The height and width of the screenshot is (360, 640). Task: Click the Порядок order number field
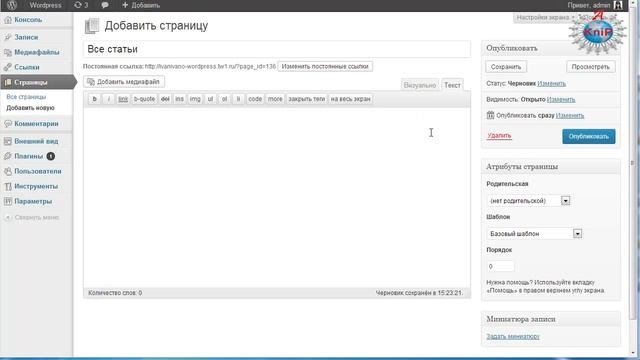pyautogui.click(x=500, y=266)
